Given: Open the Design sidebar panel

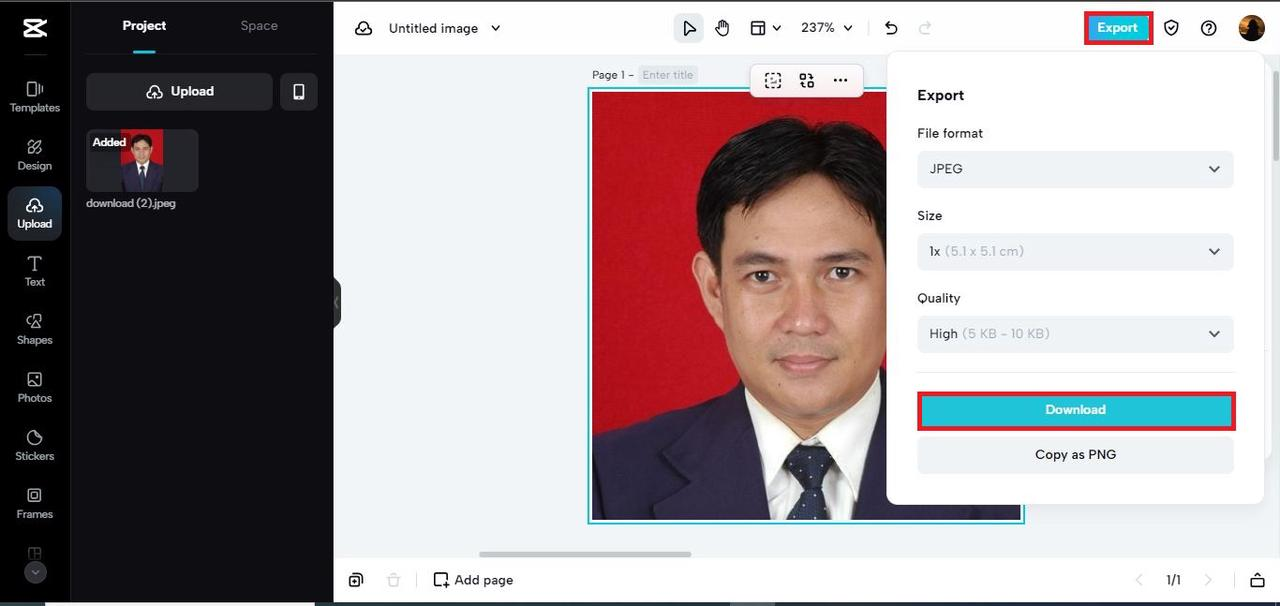Looking at the screenshot, I should tap(34, 155).
